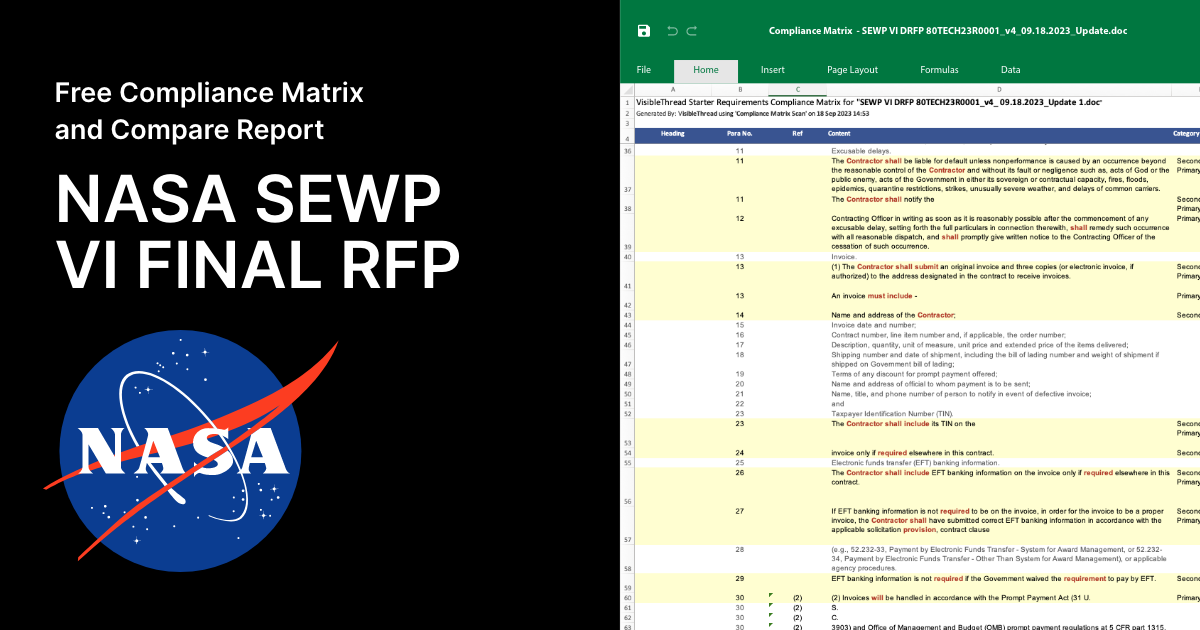This screenshot has width=1200, height=630.
Task: Select the Home ribbon tab
Action: [x=706, y=70]
